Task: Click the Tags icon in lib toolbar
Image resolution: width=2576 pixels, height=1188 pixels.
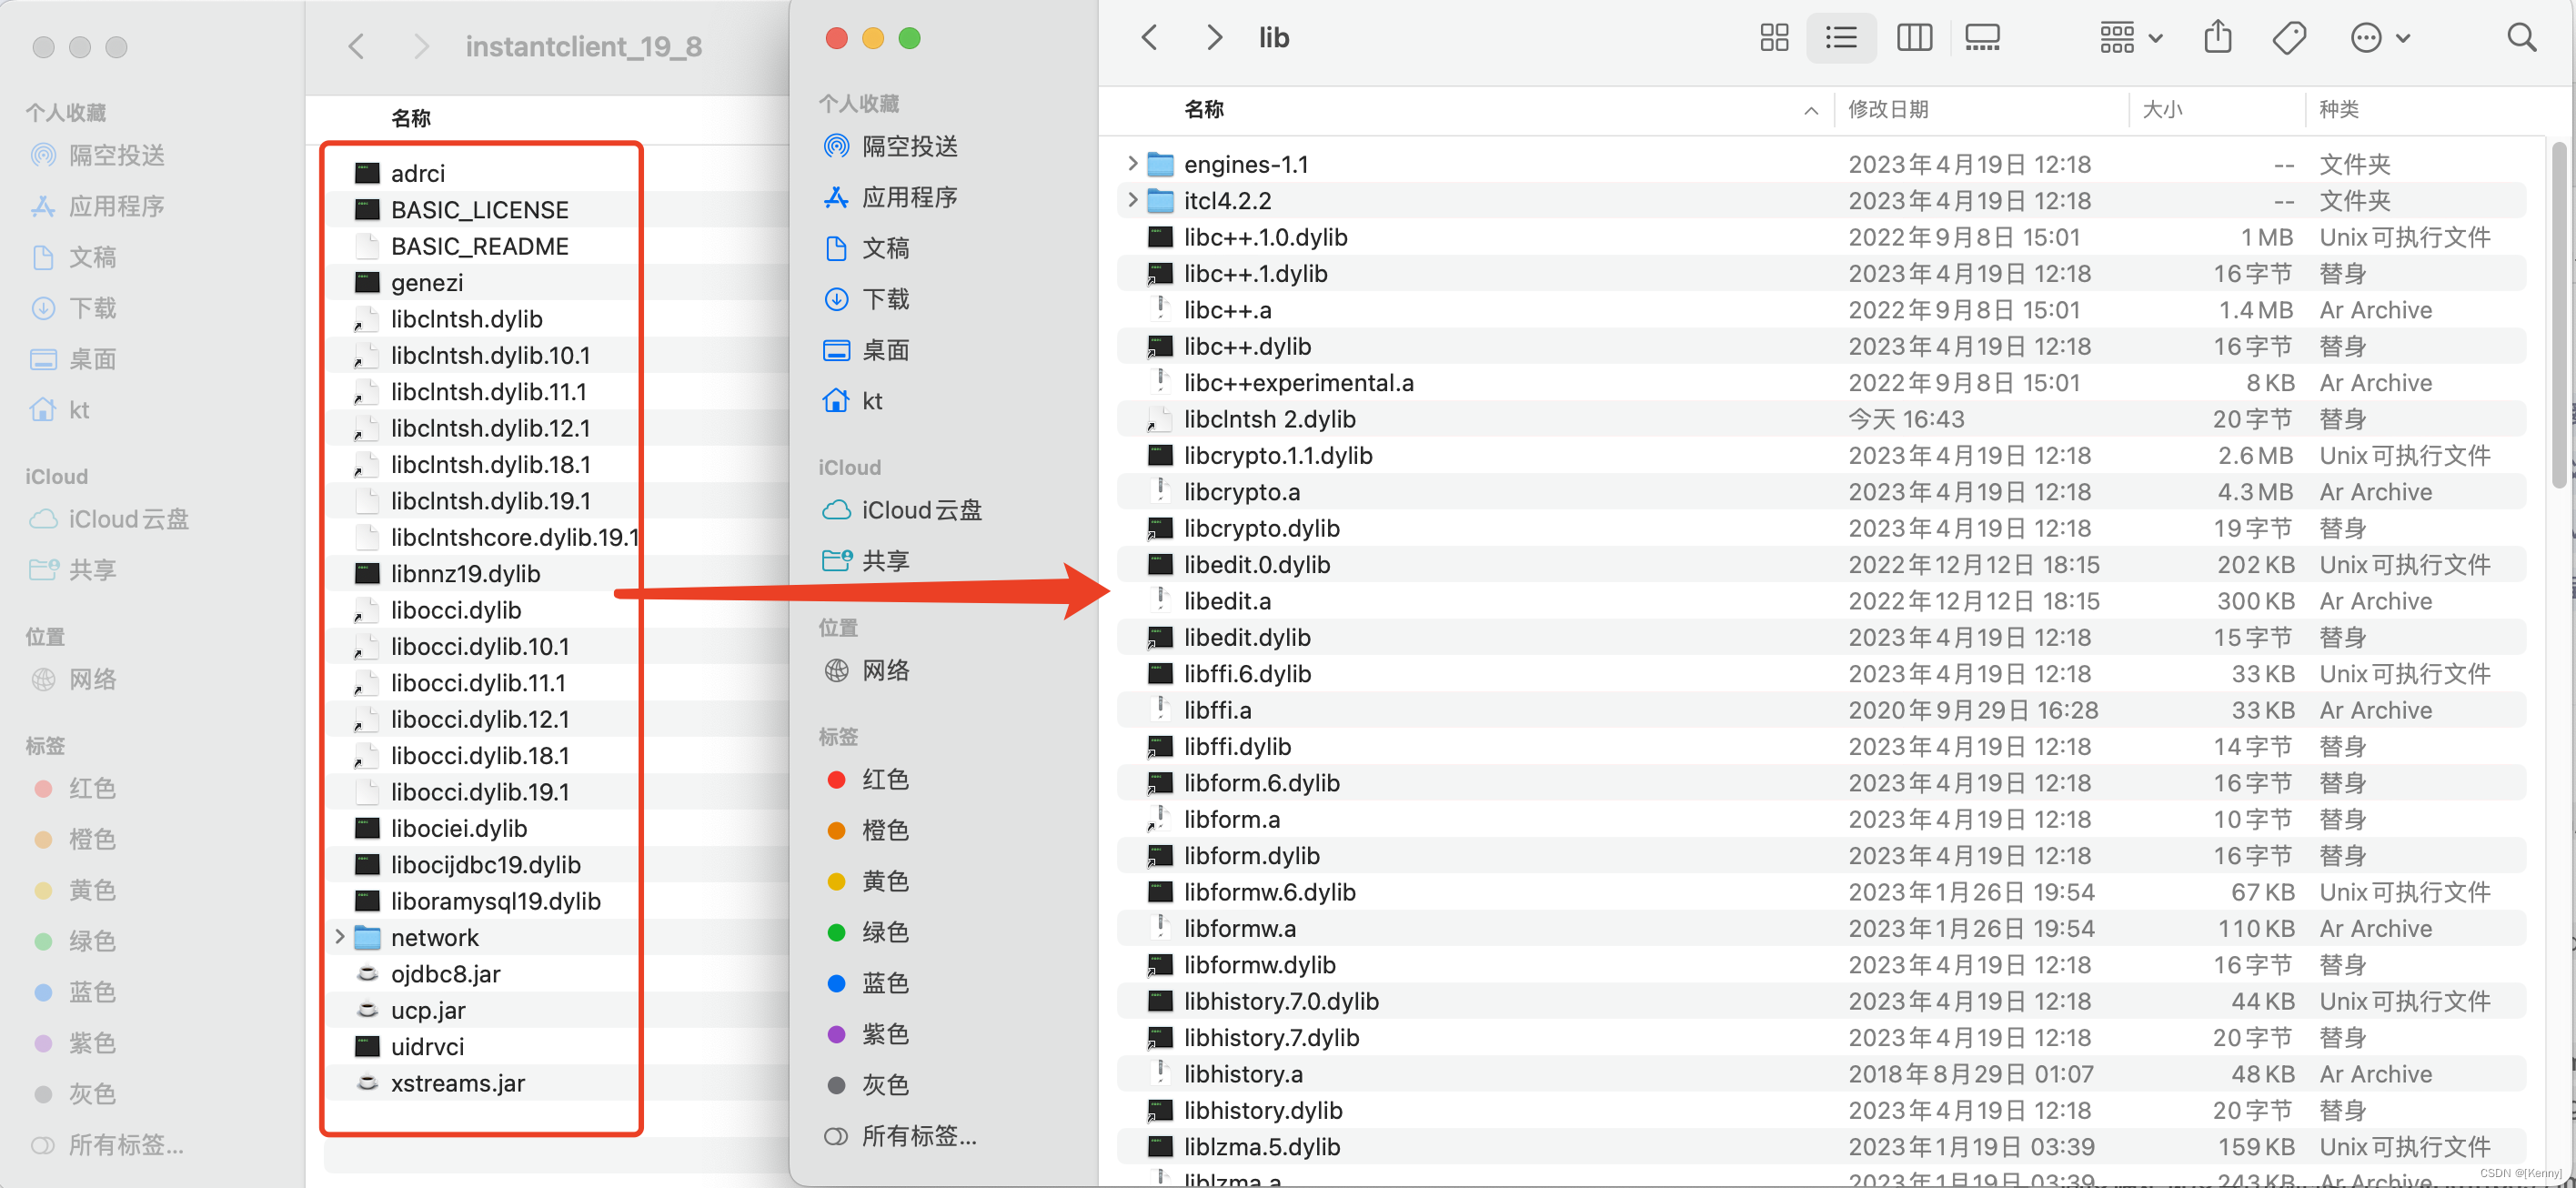Action: pos(2289,38)
